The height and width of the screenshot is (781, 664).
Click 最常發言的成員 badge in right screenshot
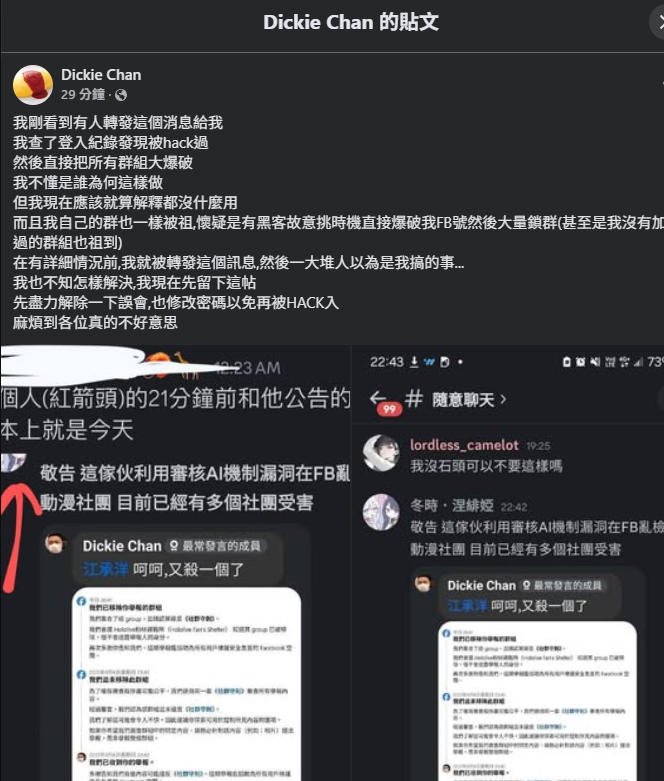tap(561, 585)
